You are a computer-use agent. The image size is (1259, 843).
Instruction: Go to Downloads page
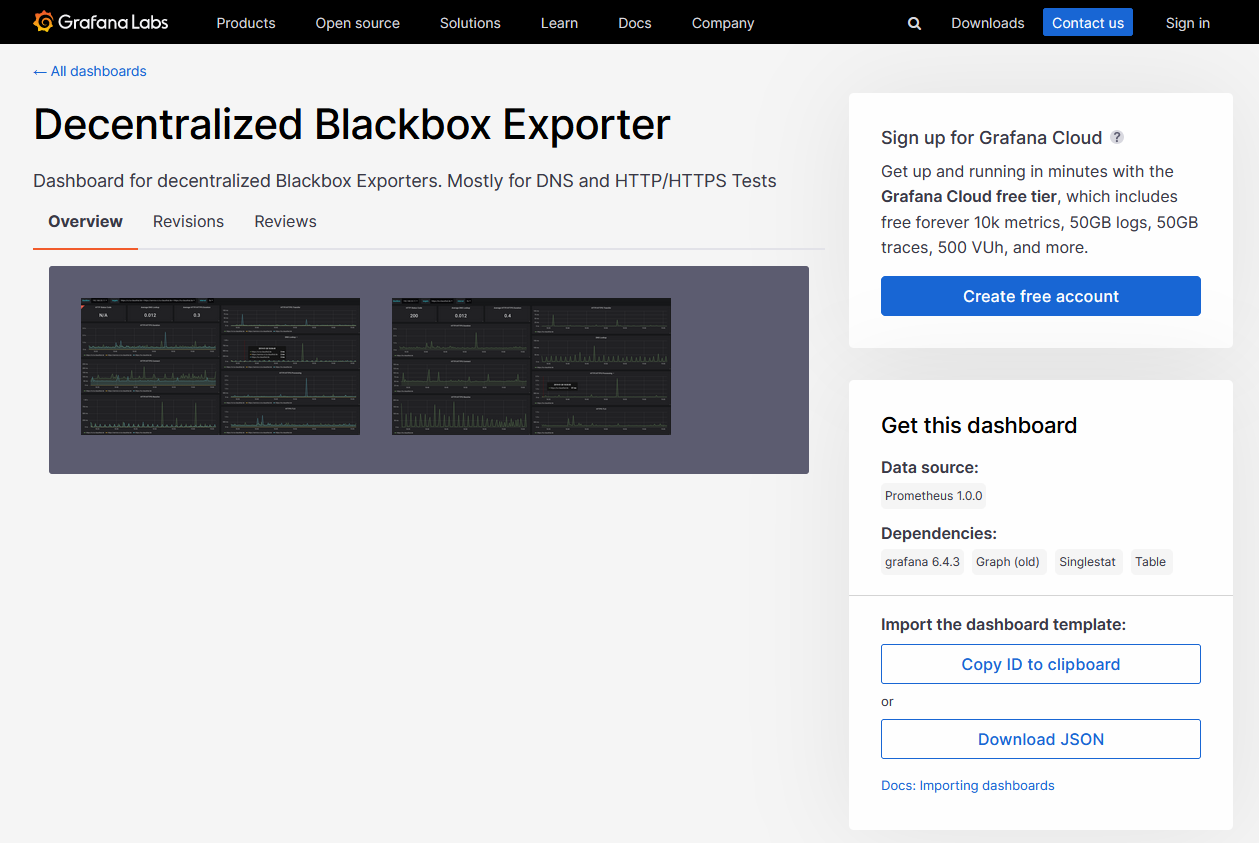coord(988,23)
